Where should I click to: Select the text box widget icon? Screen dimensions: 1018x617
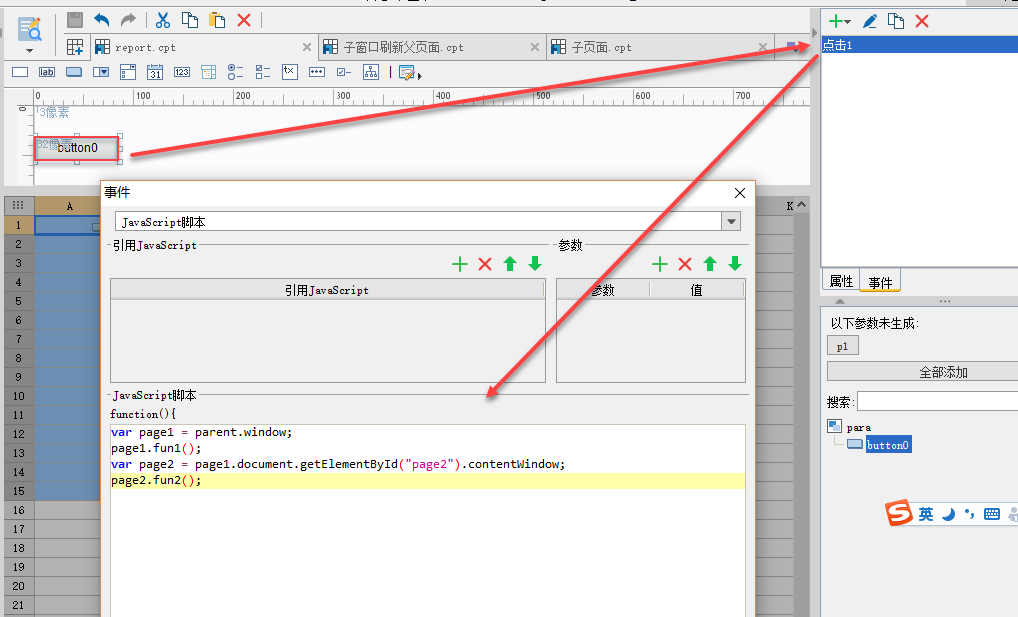click(x=20, y=72)
